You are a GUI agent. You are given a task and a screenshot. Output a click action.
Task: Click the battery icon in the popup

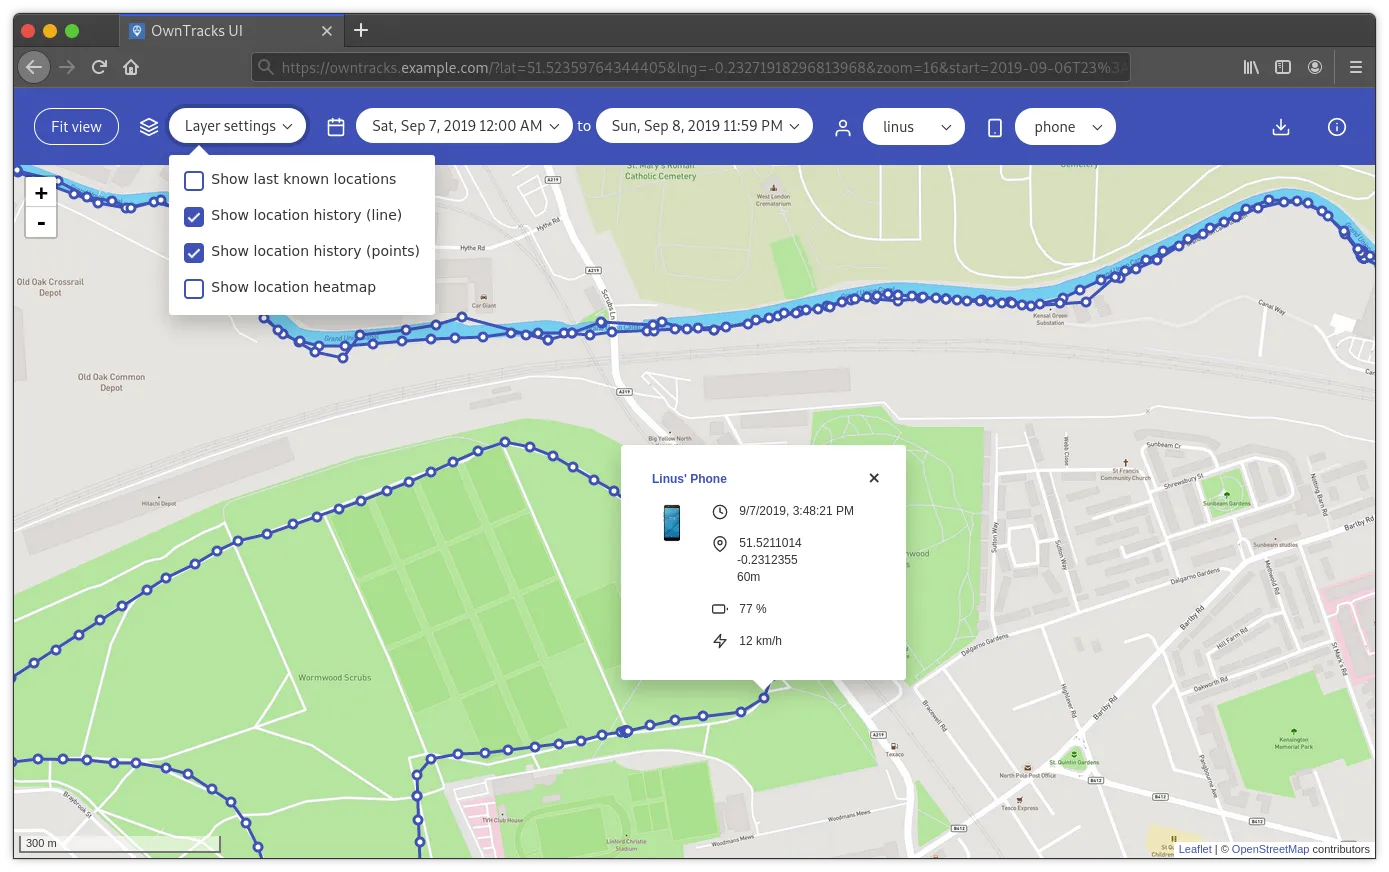720,608
